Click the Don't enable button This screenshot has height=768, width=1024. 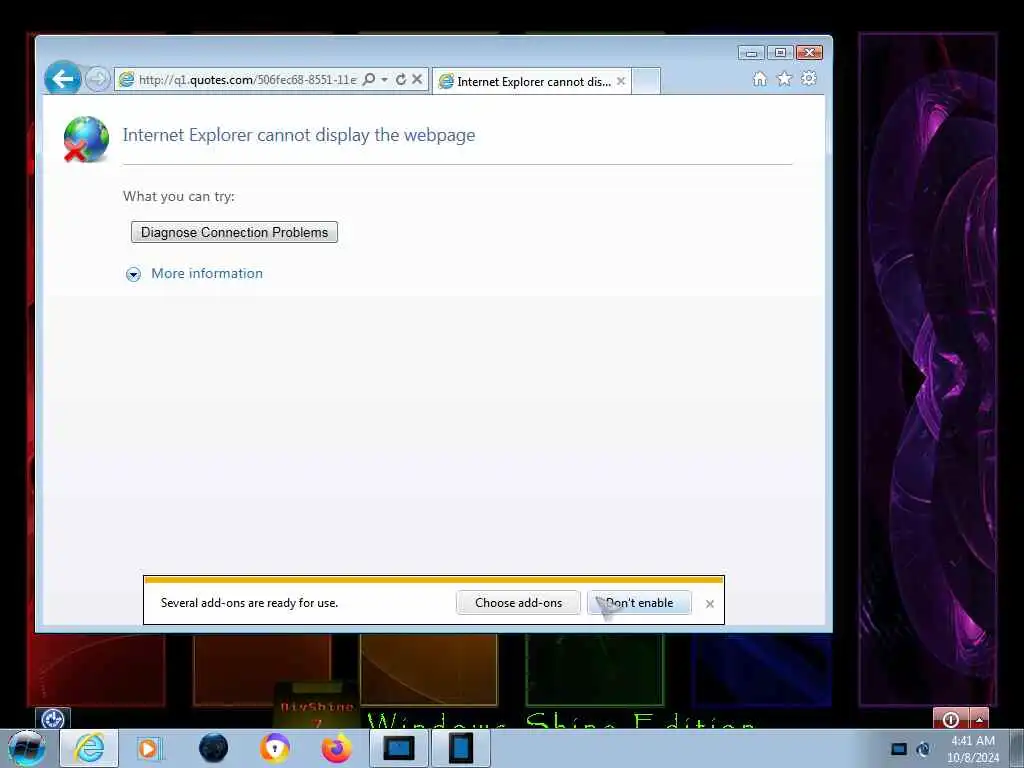[x=639, y=603]
